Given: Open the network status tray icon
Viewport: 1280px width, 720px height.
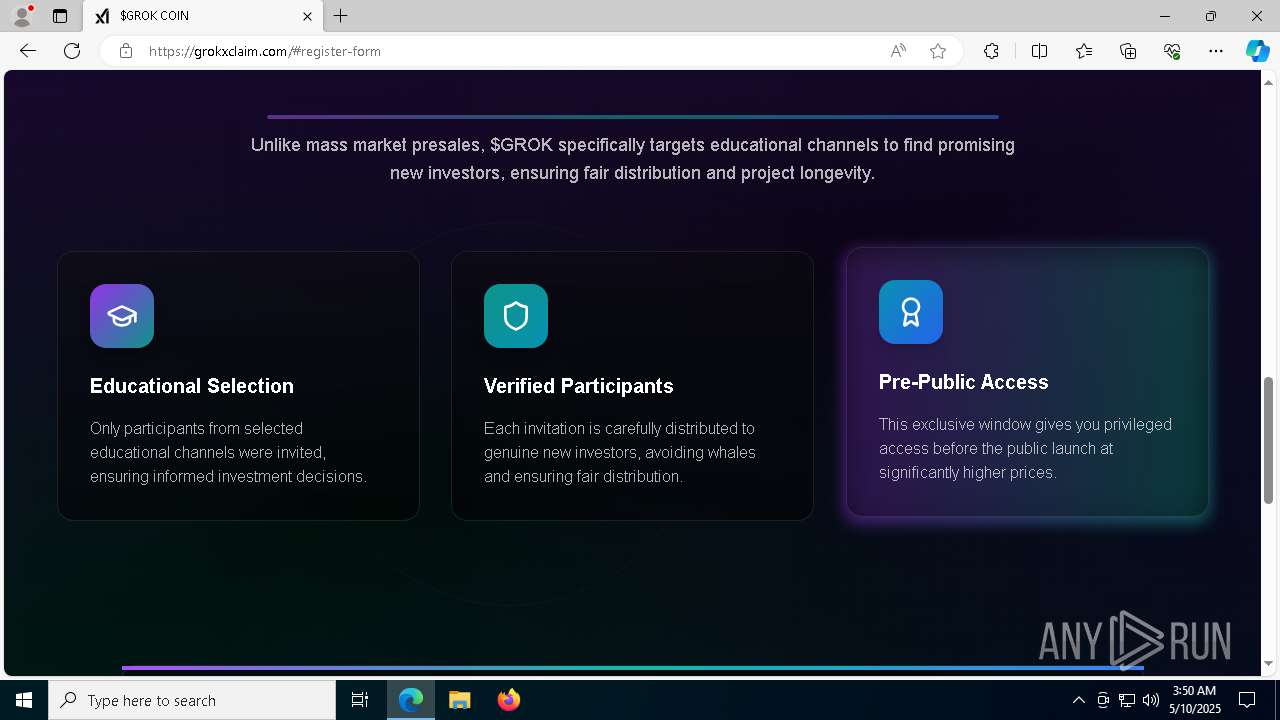Looking at the screenshot, I should [1127, 700].
